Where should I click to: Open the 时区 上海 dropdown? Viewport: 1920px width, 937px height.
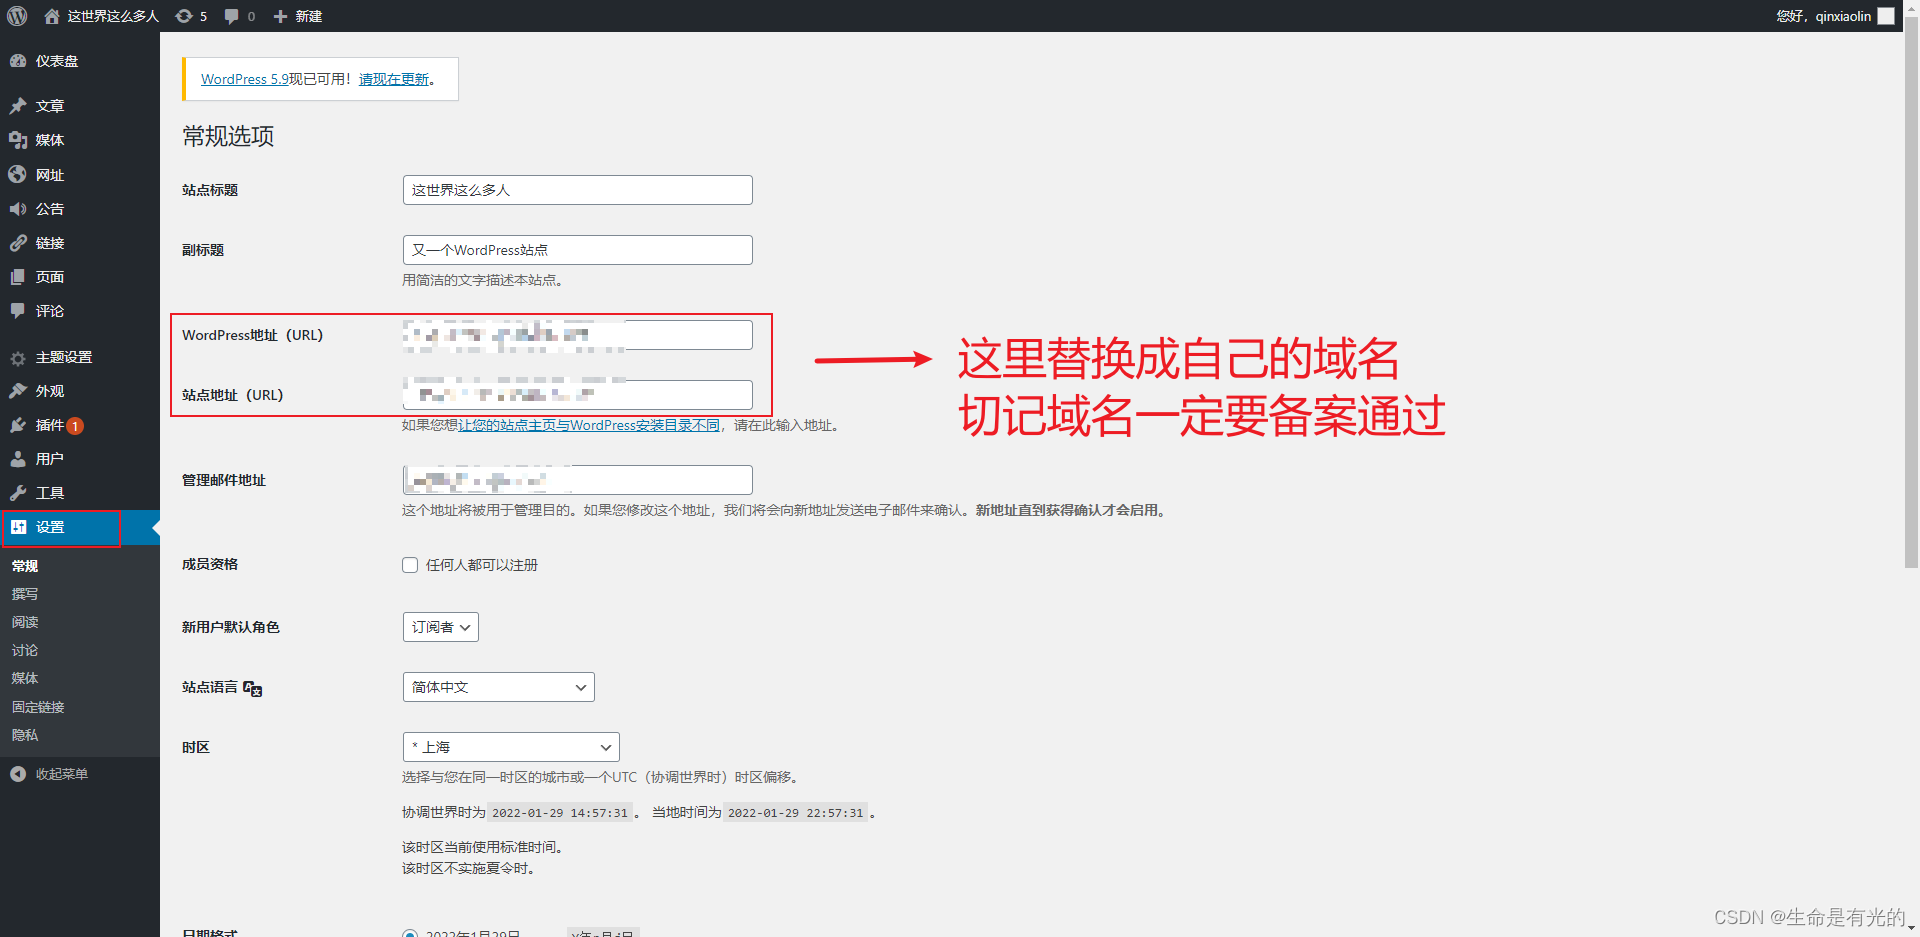(x=511, y=747)
